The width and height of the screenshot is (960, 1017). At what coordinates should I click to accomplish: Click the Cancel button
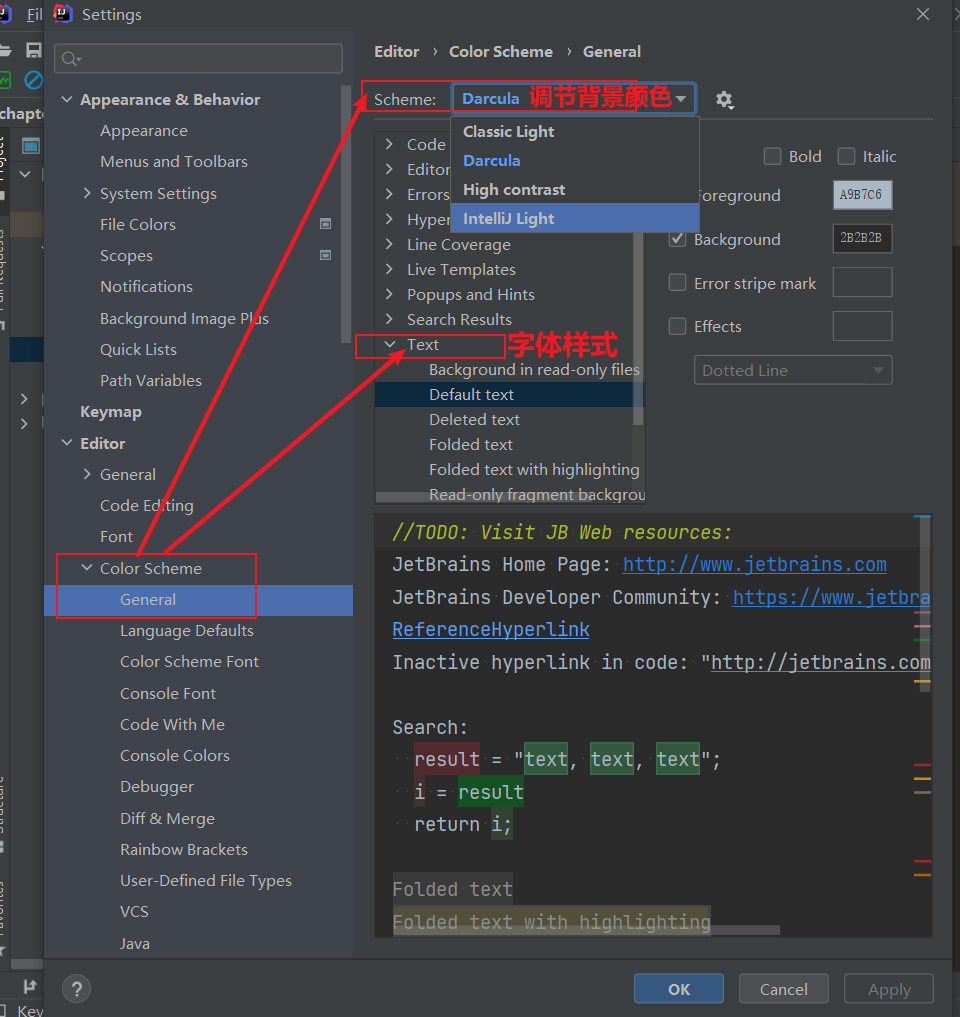784,989
